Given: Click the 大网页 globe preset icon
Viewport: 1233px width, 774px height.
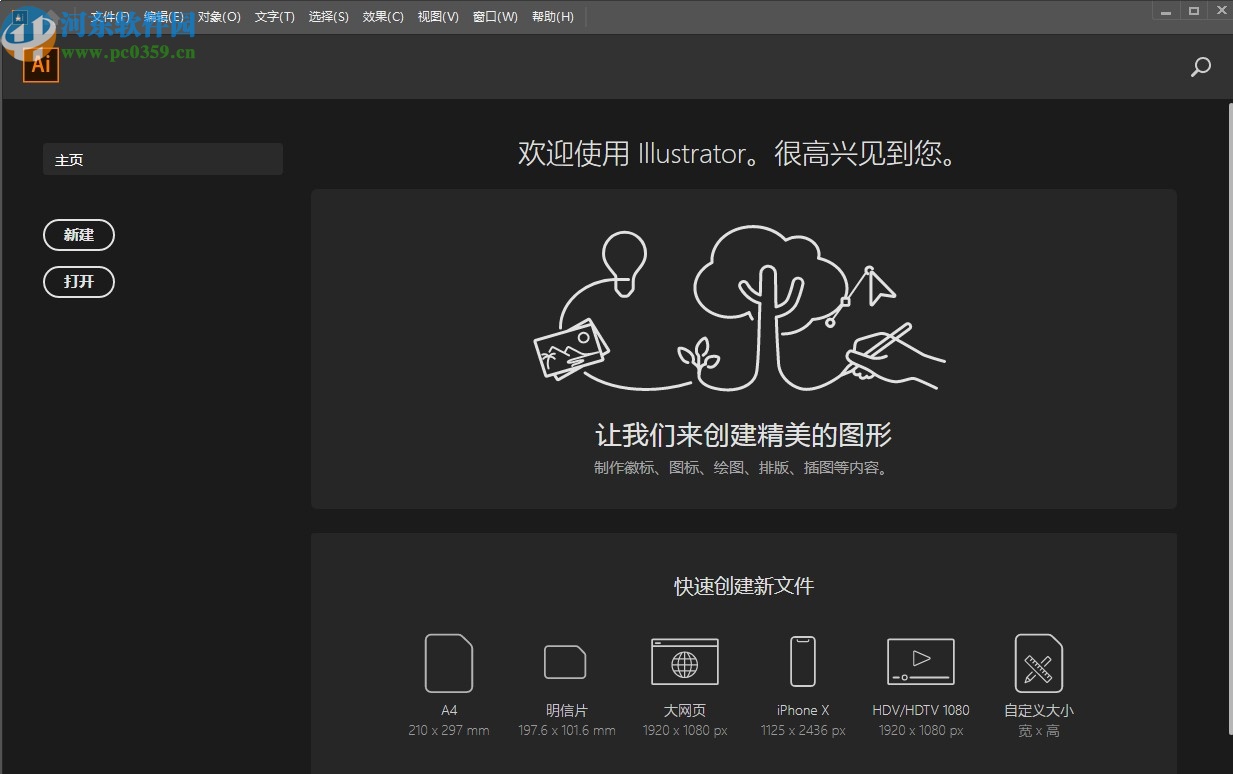Looking at the screenshot, I should point(684,661).
